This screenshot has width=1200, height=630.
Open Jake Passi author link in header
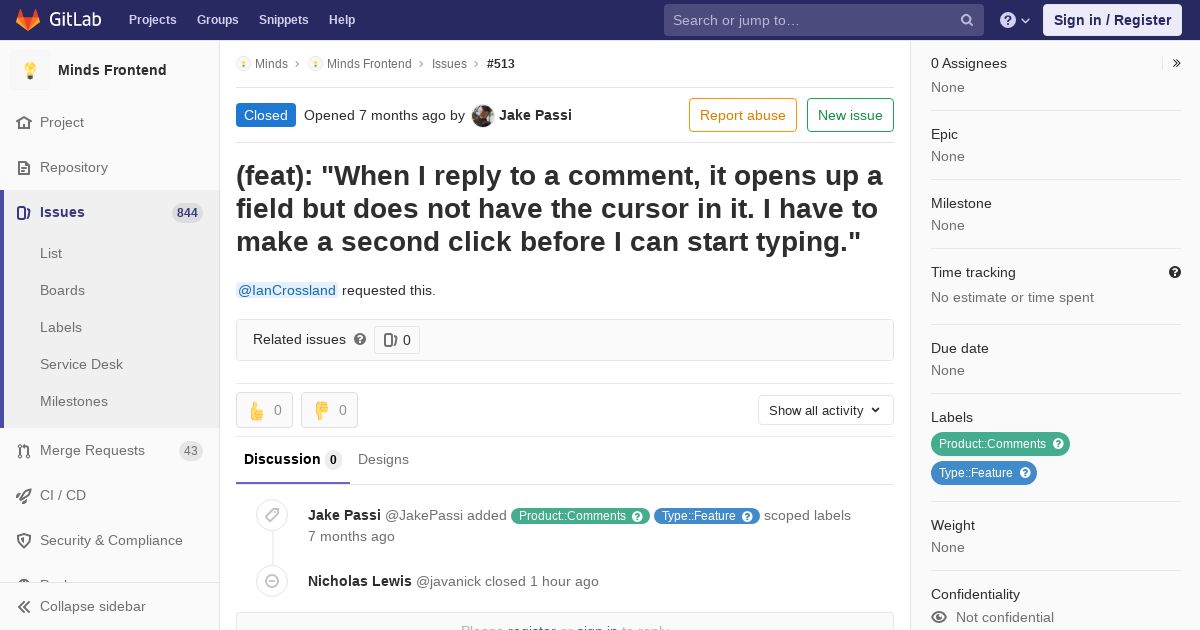pyautogui.click(x=535, y=115)
